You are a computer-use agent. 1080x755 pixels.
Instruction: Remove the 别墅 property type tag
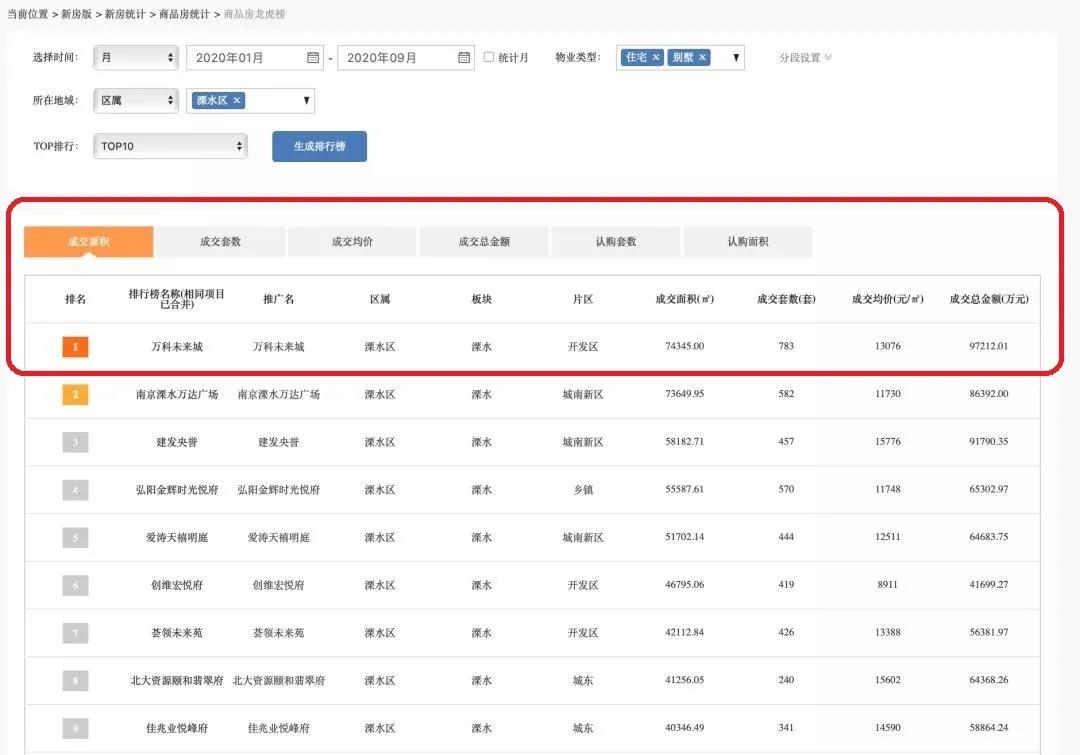coord(702,58)
